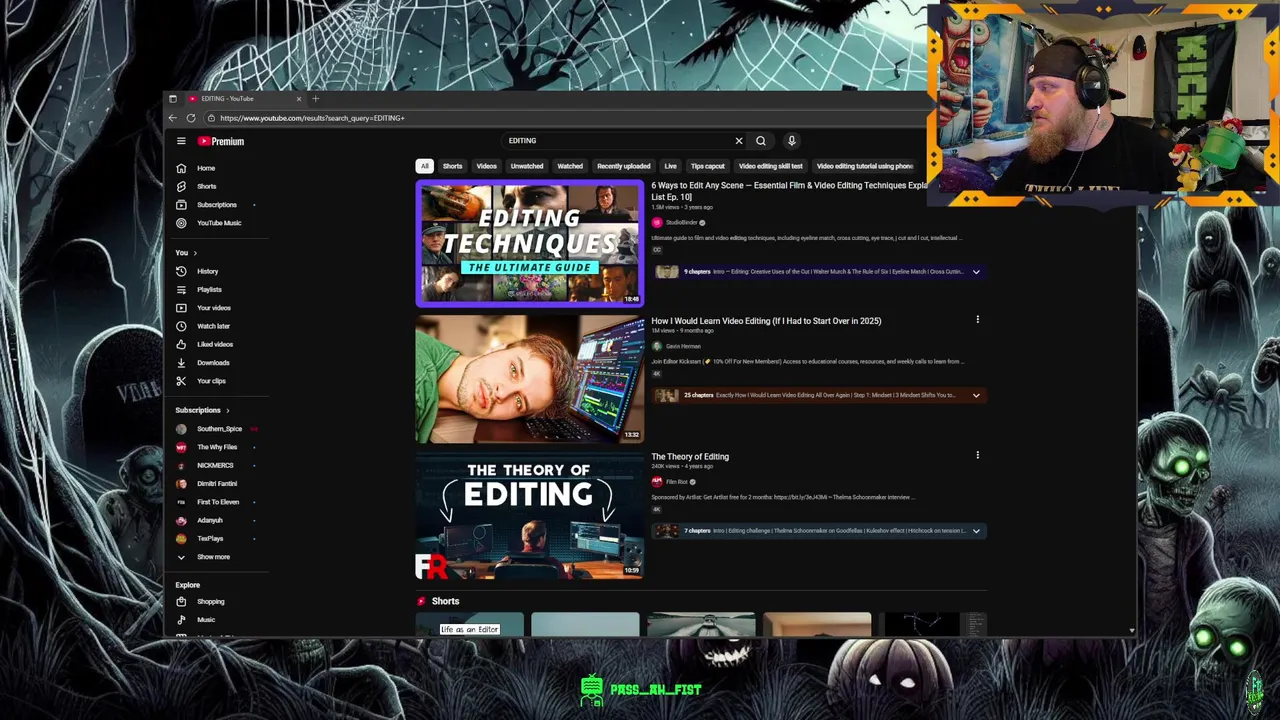Select the All filter chip
This screenshot has width=1280, height=720.
(x=424, y=166)
